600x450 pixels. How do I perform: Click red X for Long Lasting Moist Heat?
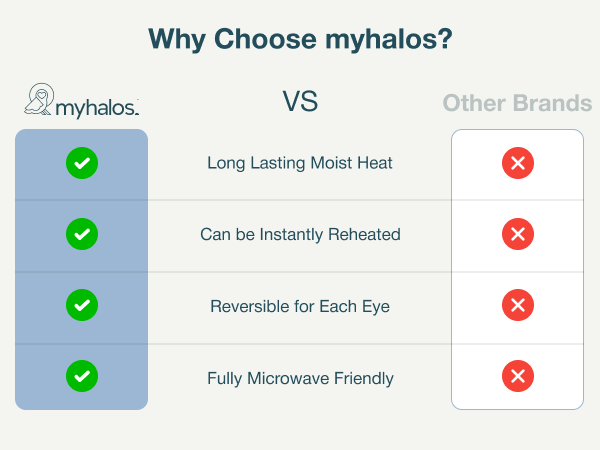point(518,163)
